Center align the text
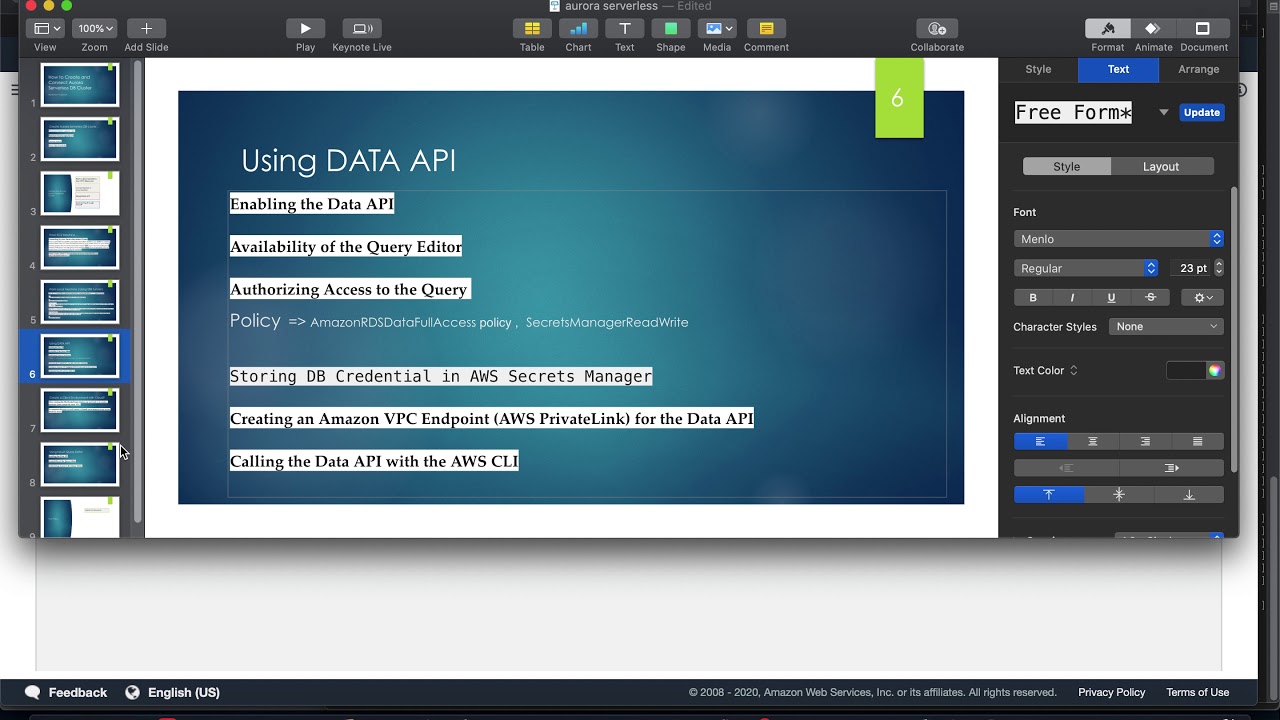The image size is (1280, 720). 1093,442
